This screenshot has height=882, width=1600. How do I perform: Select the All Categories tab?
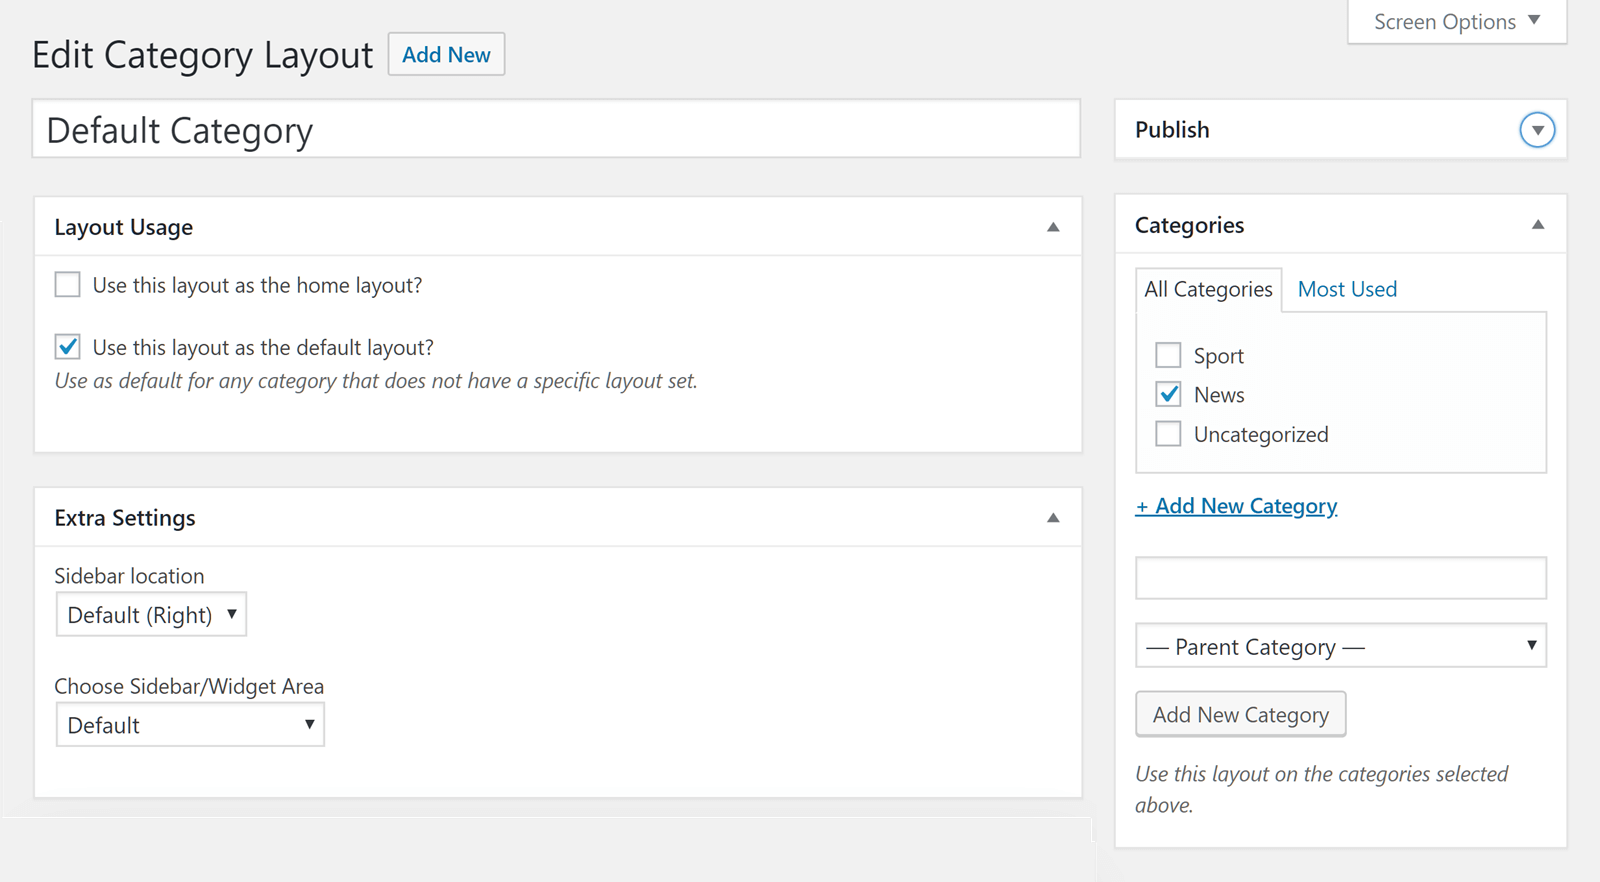(x=1208, y=289)
